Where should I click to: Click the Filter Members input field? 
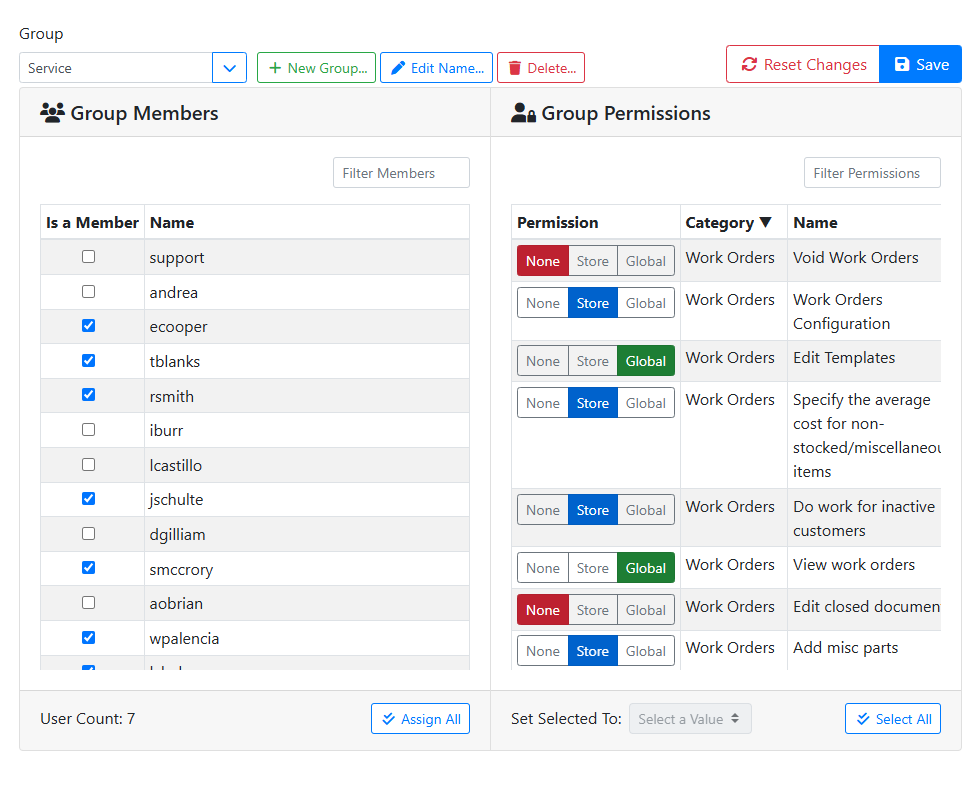pos(401,173)
